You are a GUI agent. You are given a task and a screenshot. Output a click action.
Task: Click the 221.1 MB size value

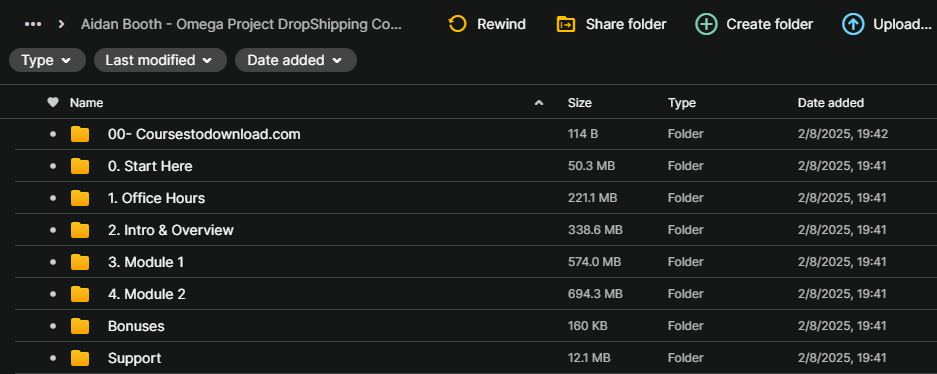coord(593,198)
